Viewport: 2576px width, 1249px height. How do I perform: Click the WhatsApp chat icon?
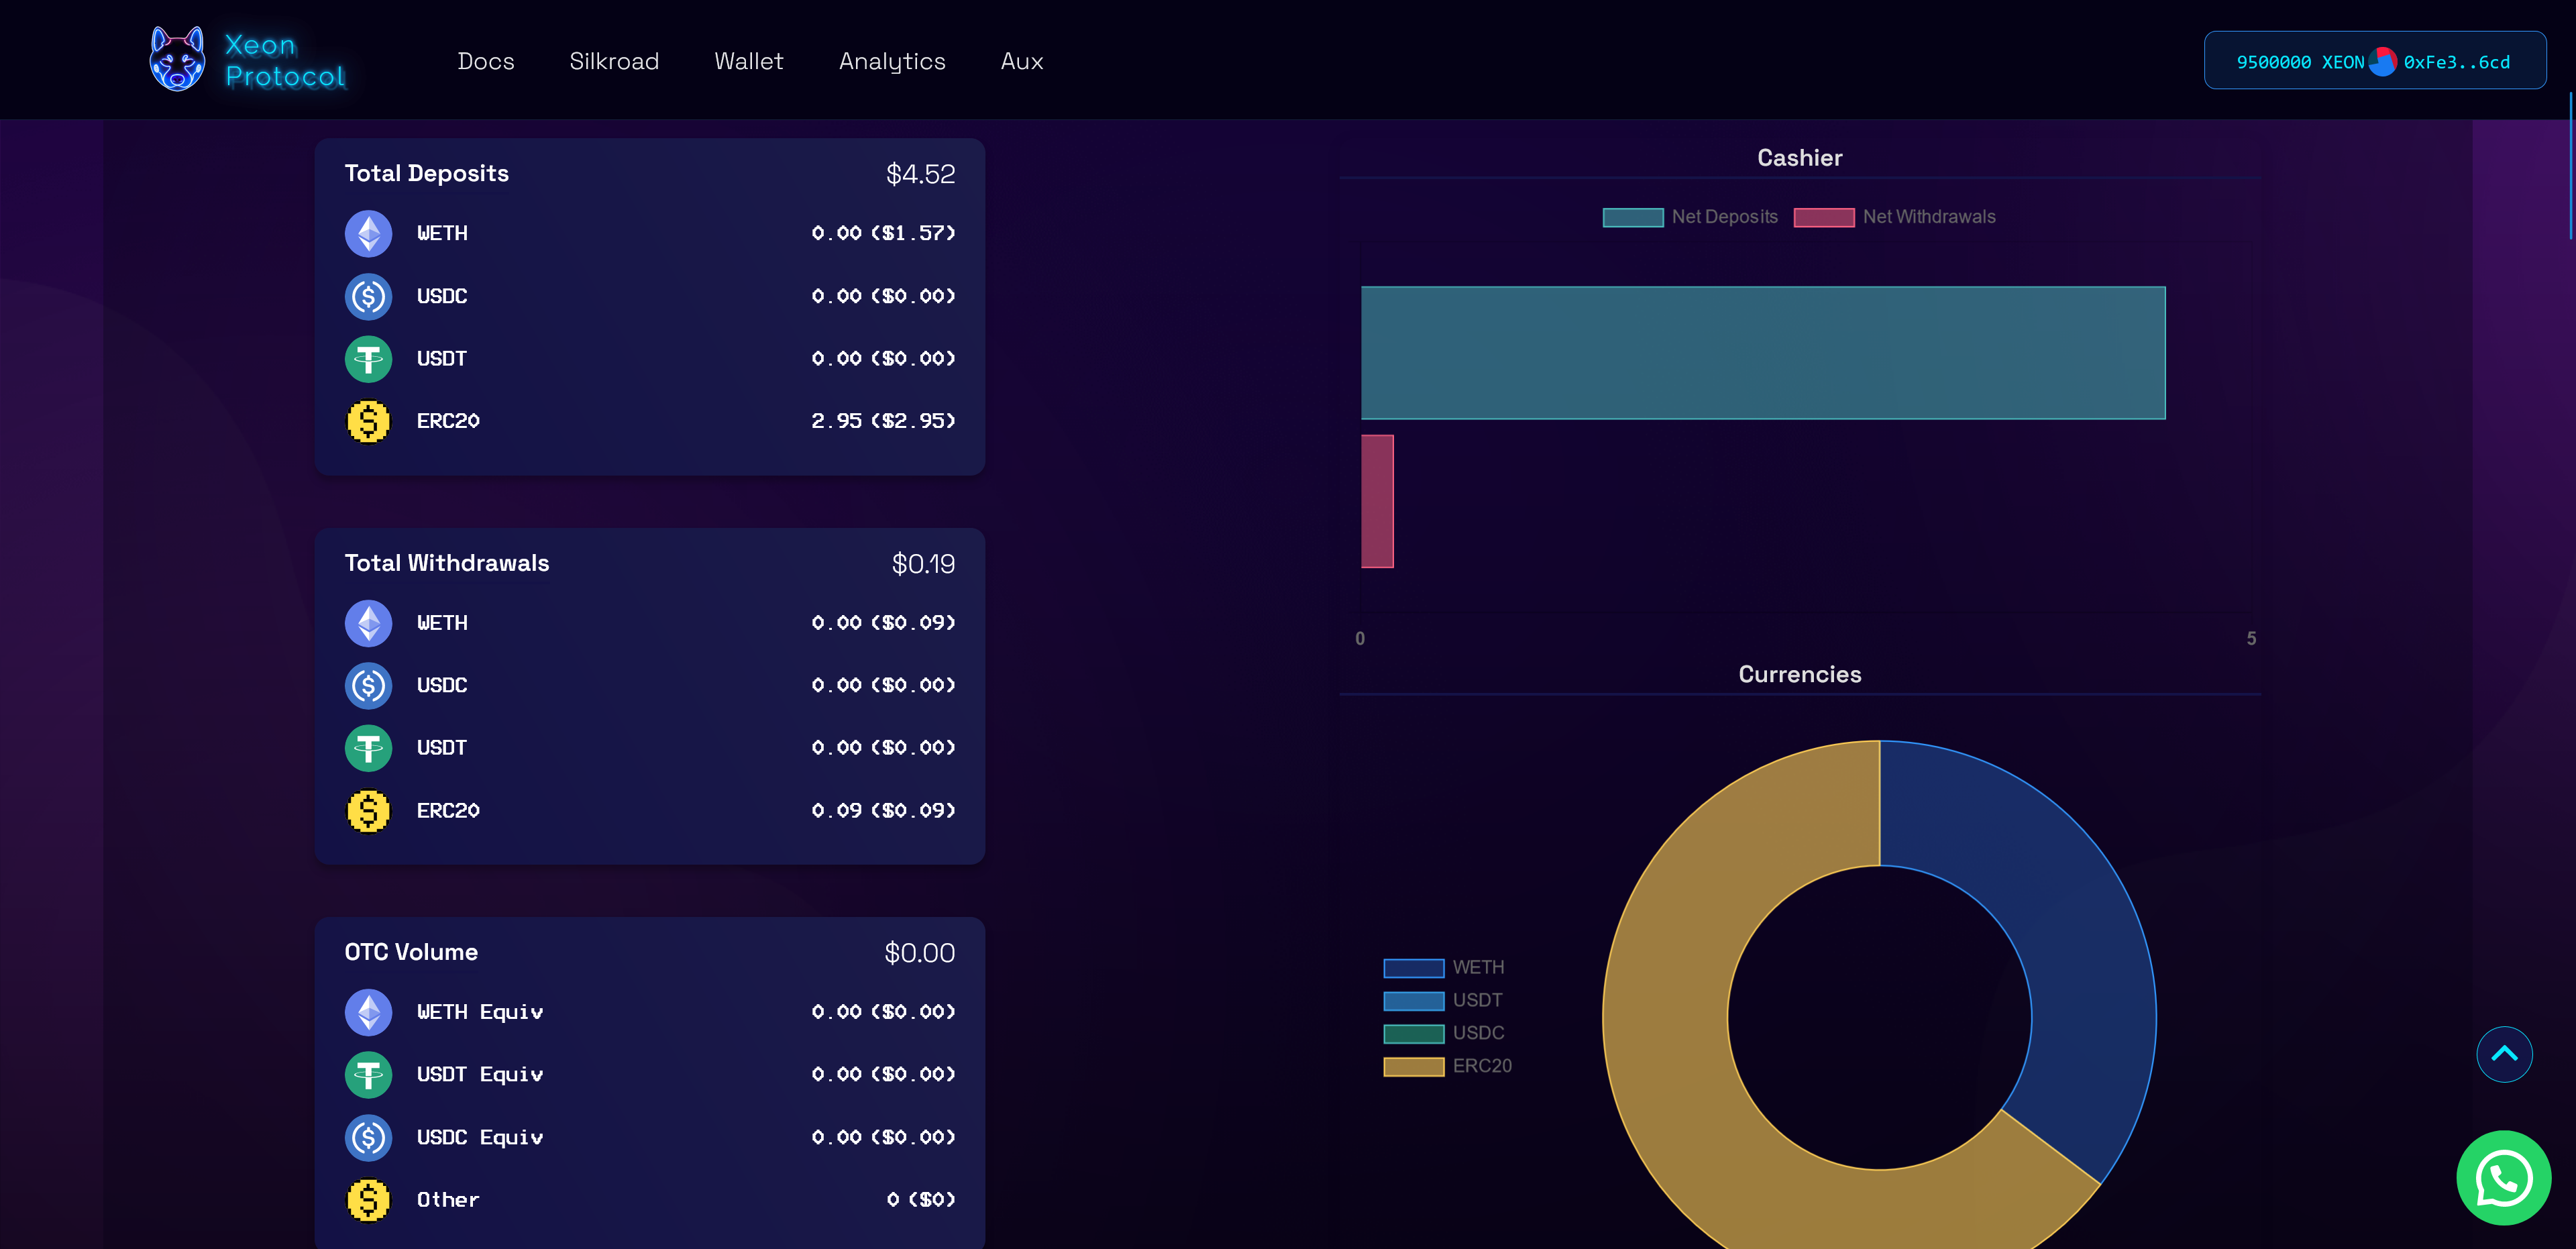[x=2503, y=1177]
